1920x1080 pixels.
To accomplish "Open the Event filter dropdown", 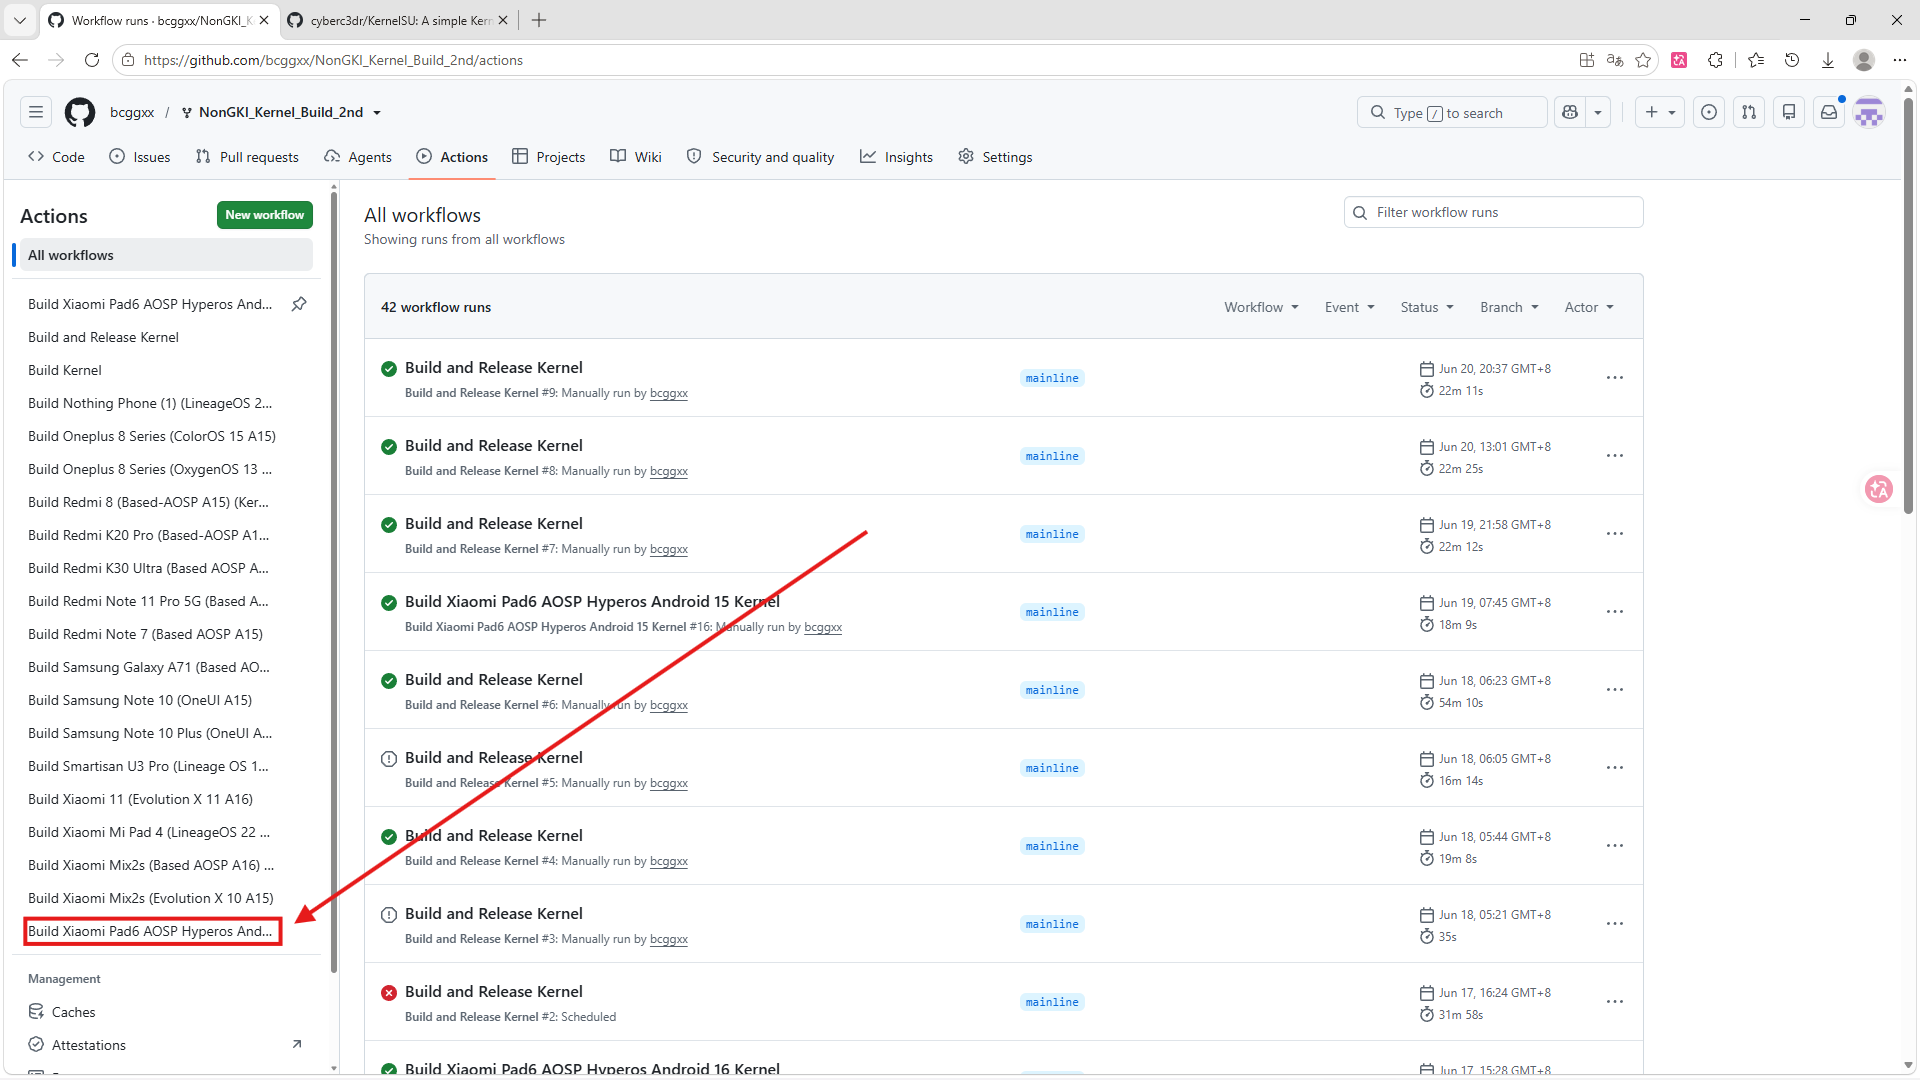I will tap(1350, 307).
